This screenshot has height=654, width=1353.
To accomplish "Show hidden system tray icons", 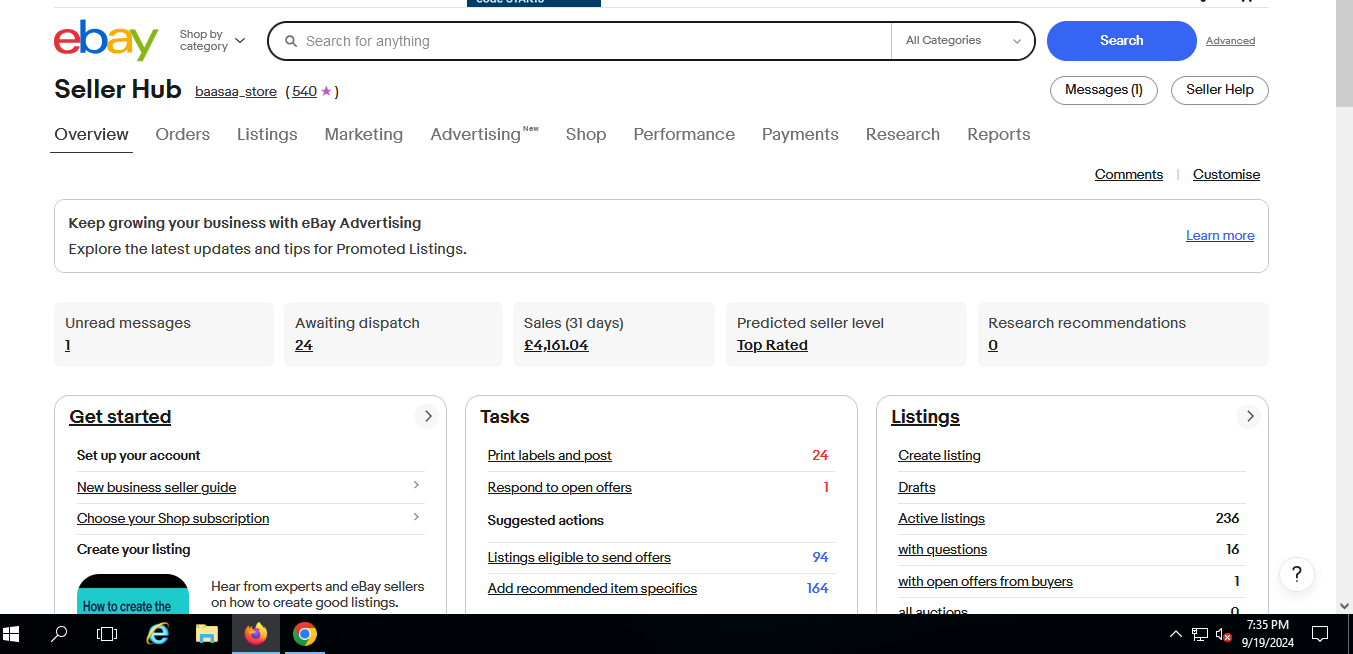I will point(1176,634).
